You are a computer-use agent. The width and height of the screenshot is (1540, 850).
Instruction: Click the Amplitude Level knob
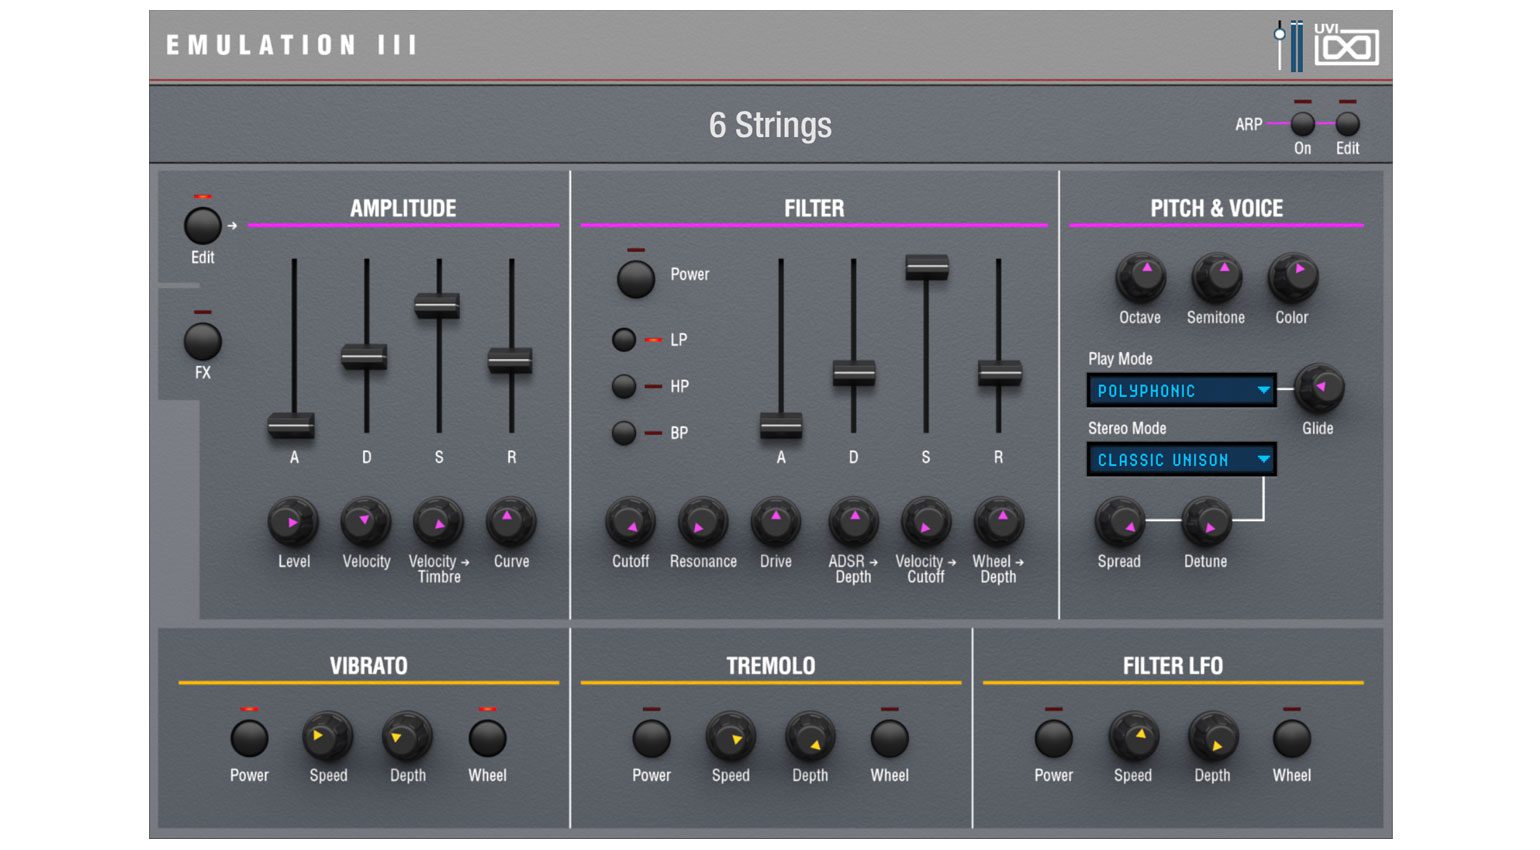pos(293,522)
